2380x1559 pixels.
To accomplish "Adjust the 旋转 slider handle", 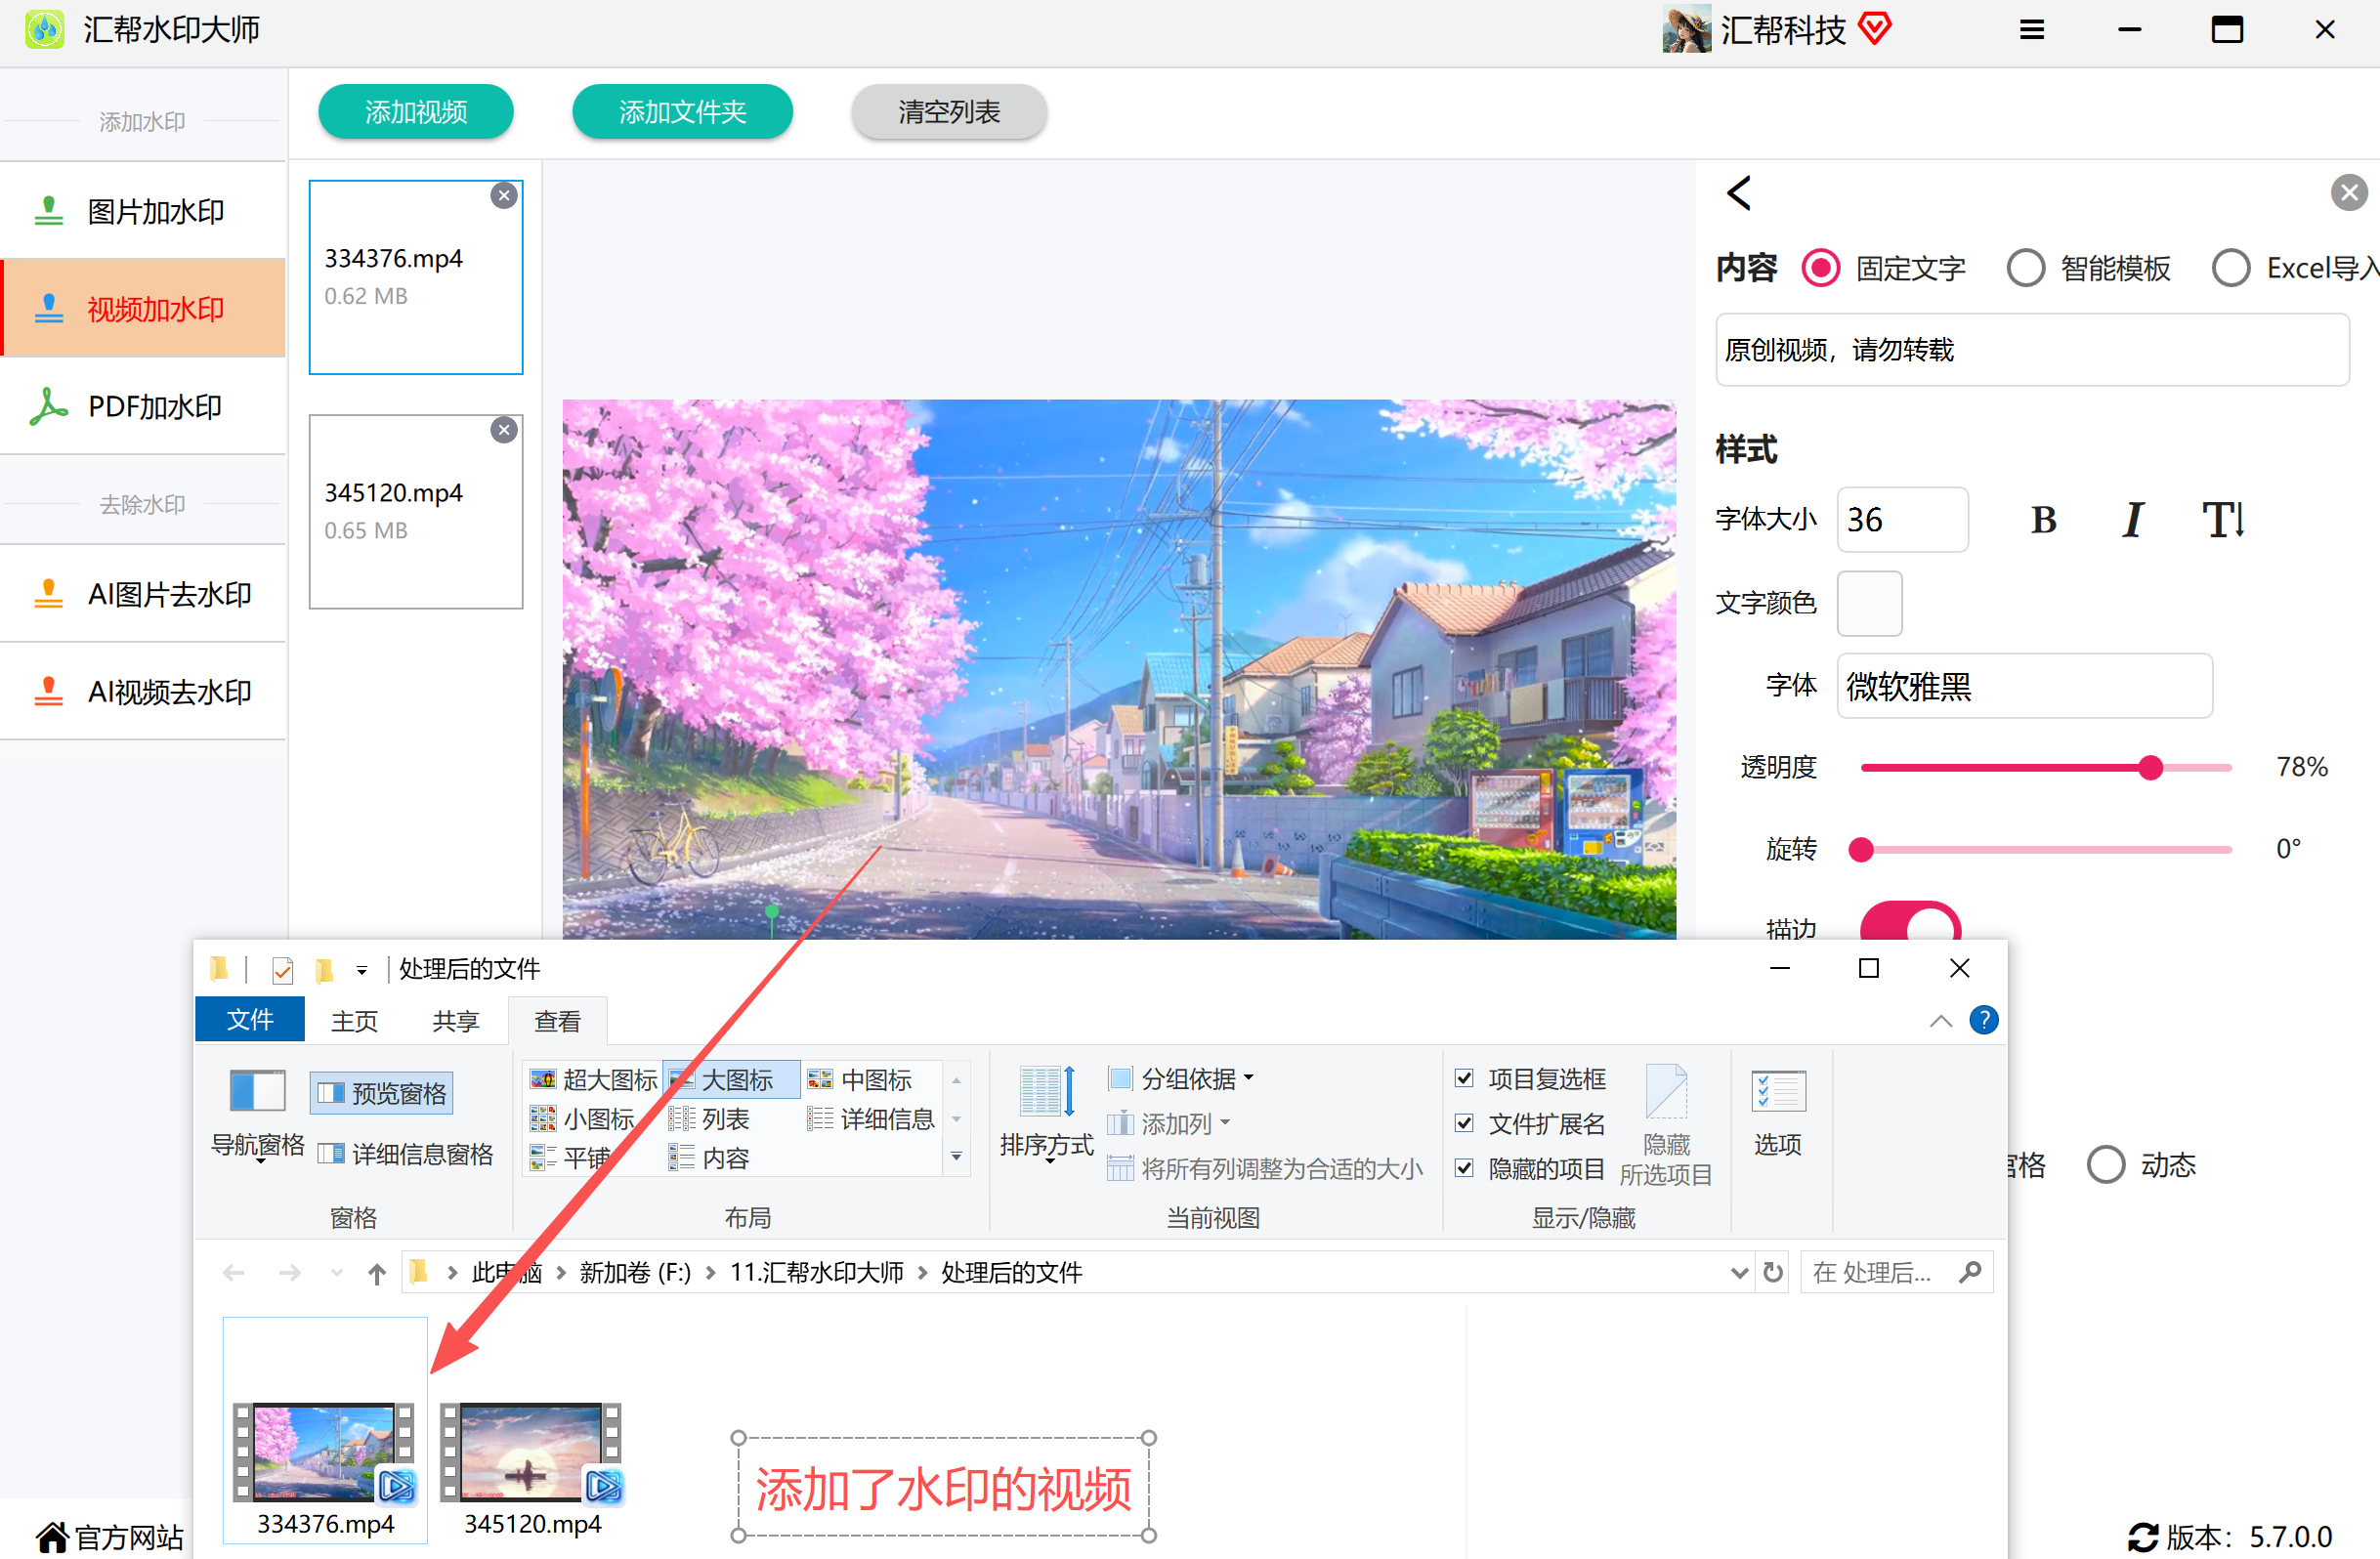I will pos(1860,849).
